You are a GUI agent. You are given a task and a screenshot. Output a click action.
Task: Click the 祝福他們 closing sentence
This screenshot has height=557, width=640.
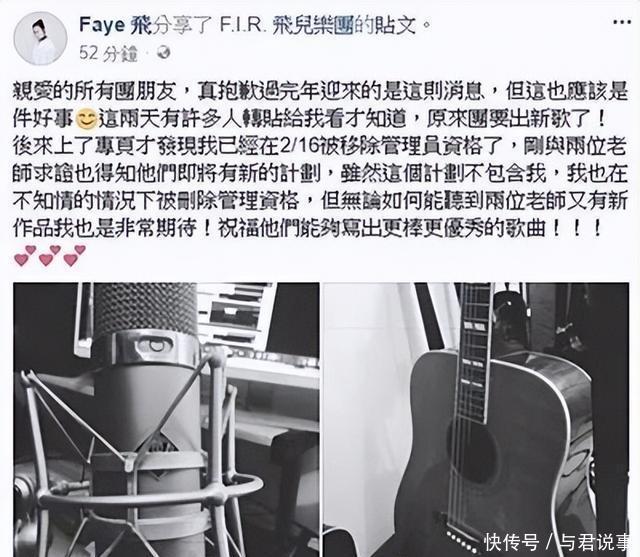[409, 229]
